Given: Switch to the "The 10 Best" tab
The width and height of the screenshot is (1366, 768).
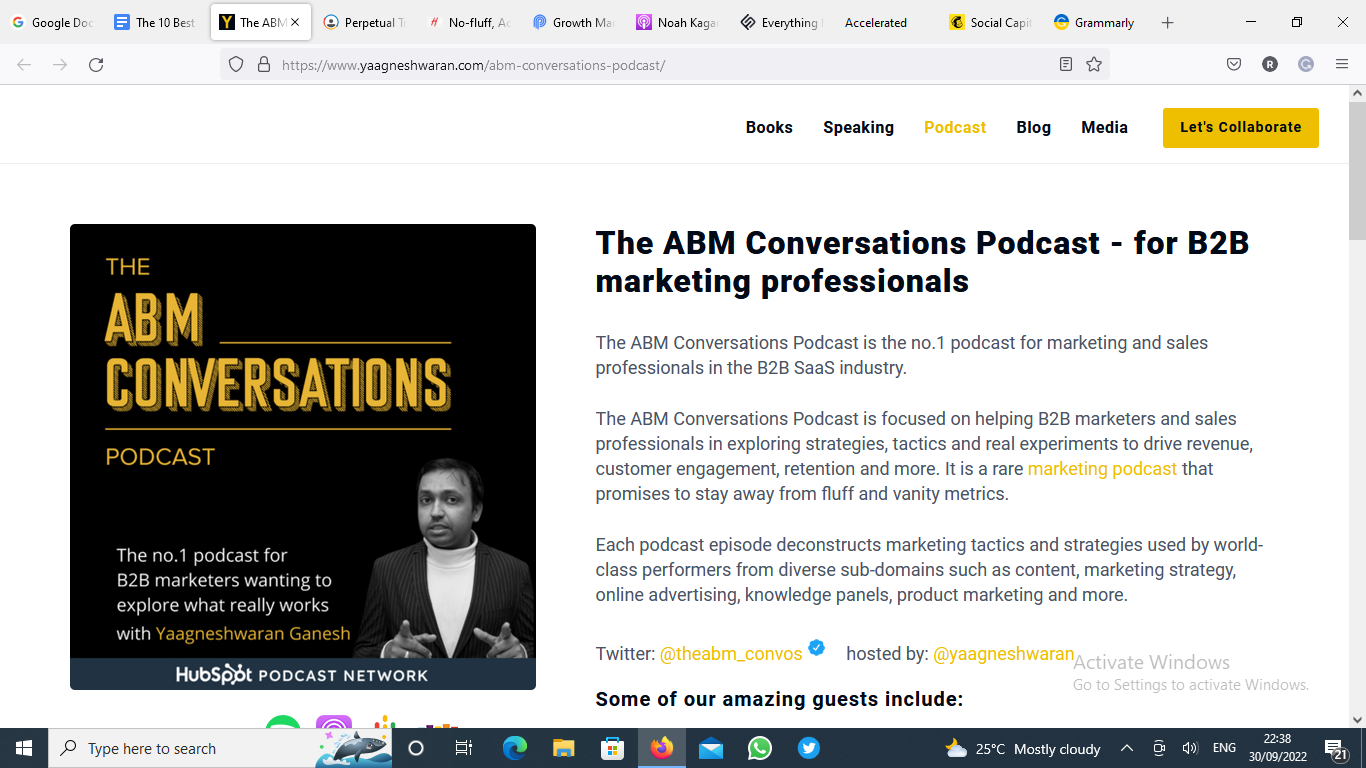Looking at the screenshot, I should (x=155, y=22).
